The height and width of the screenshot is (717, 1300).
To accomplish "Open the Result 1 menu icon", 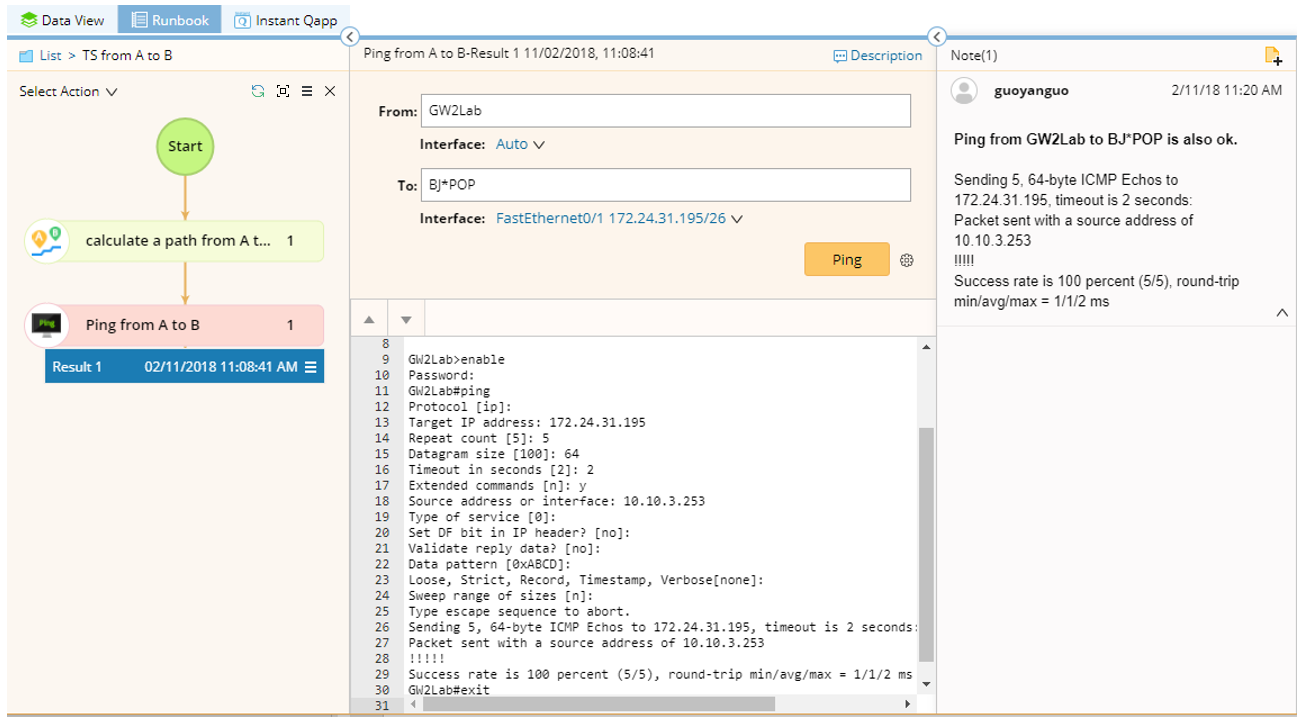I will click(310, 367).
